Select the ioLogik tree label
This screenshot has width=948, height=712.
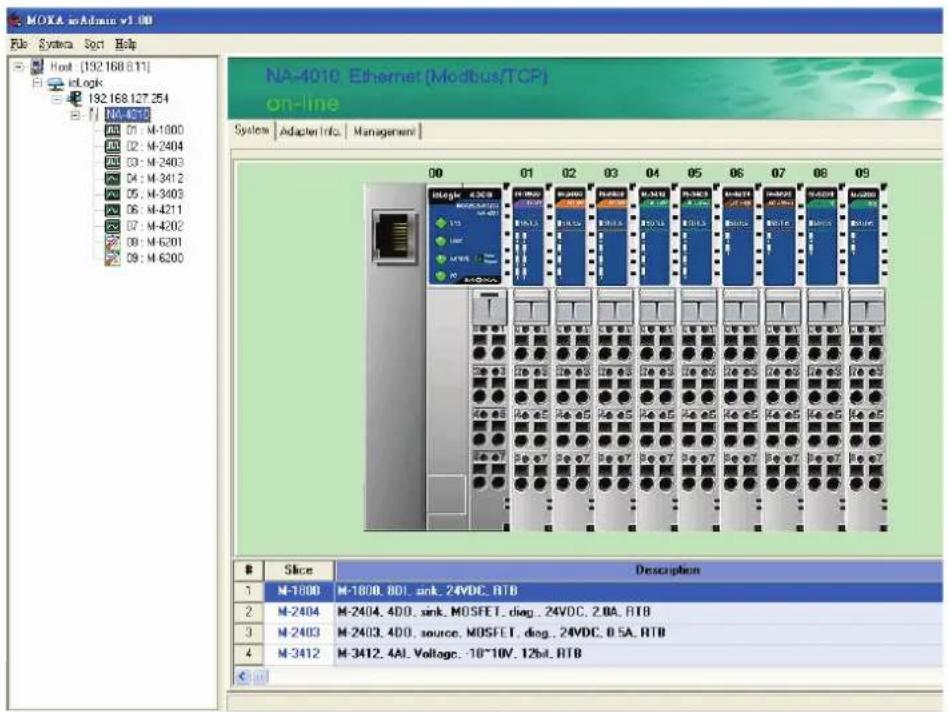tap(85, 82)
